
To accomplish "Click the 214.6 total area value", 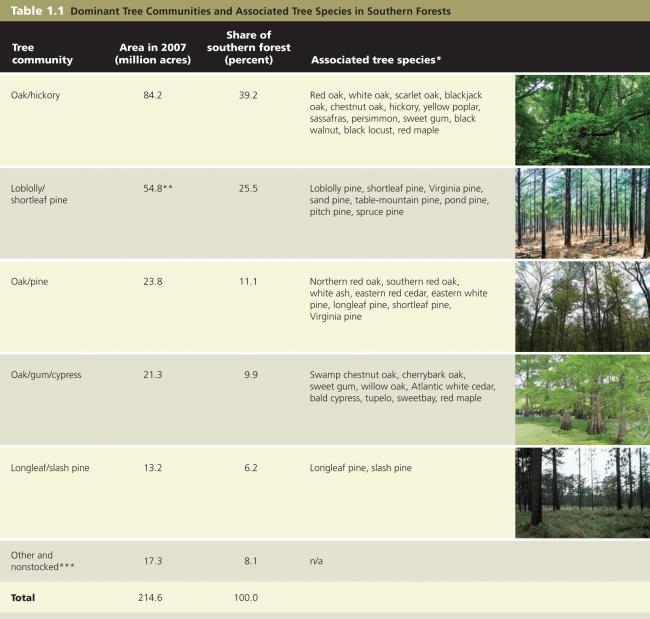I will coord(148,597).
